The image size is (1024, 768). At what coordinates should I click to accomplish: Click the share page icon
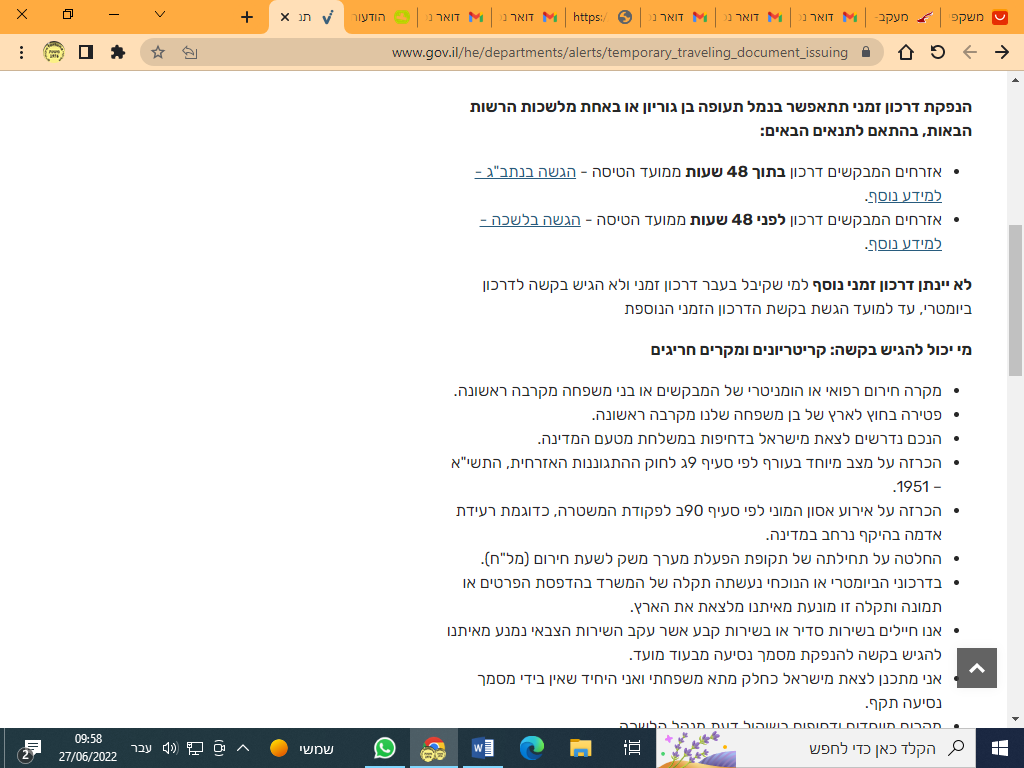click(190, 52)
